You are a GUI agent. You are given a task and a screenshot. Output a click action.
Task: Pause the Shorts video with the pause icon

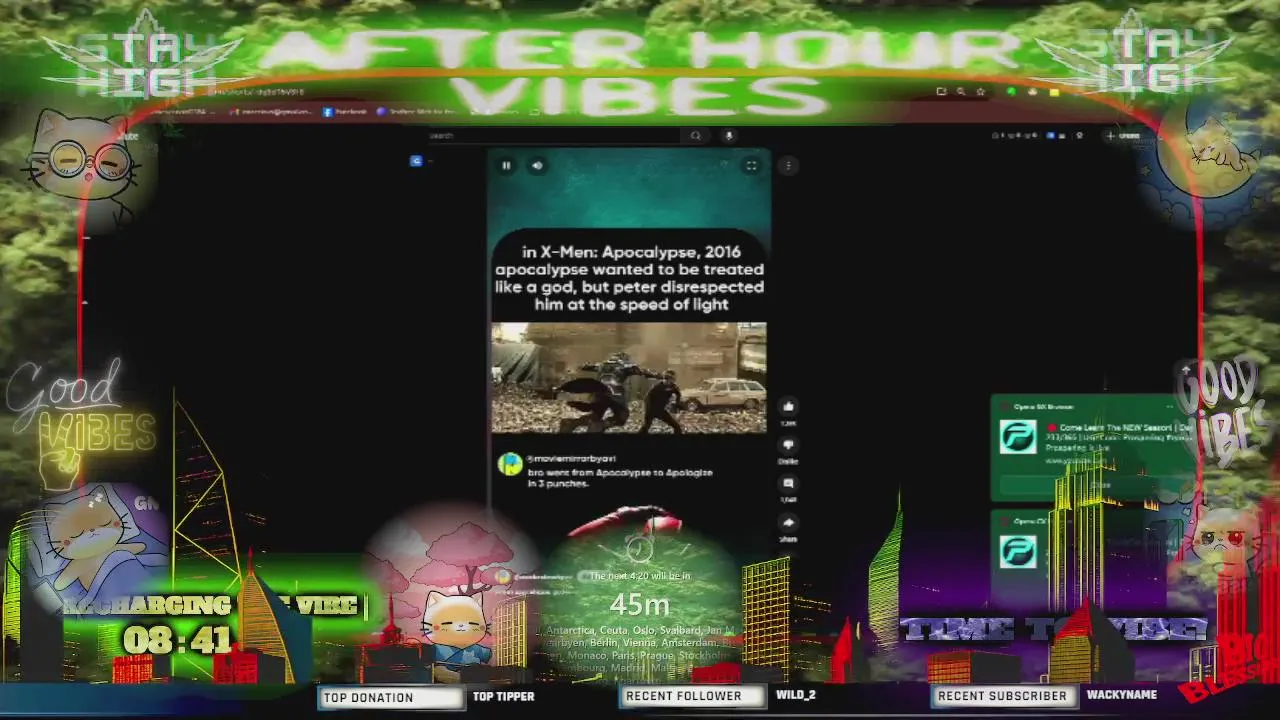click(506, 165)
